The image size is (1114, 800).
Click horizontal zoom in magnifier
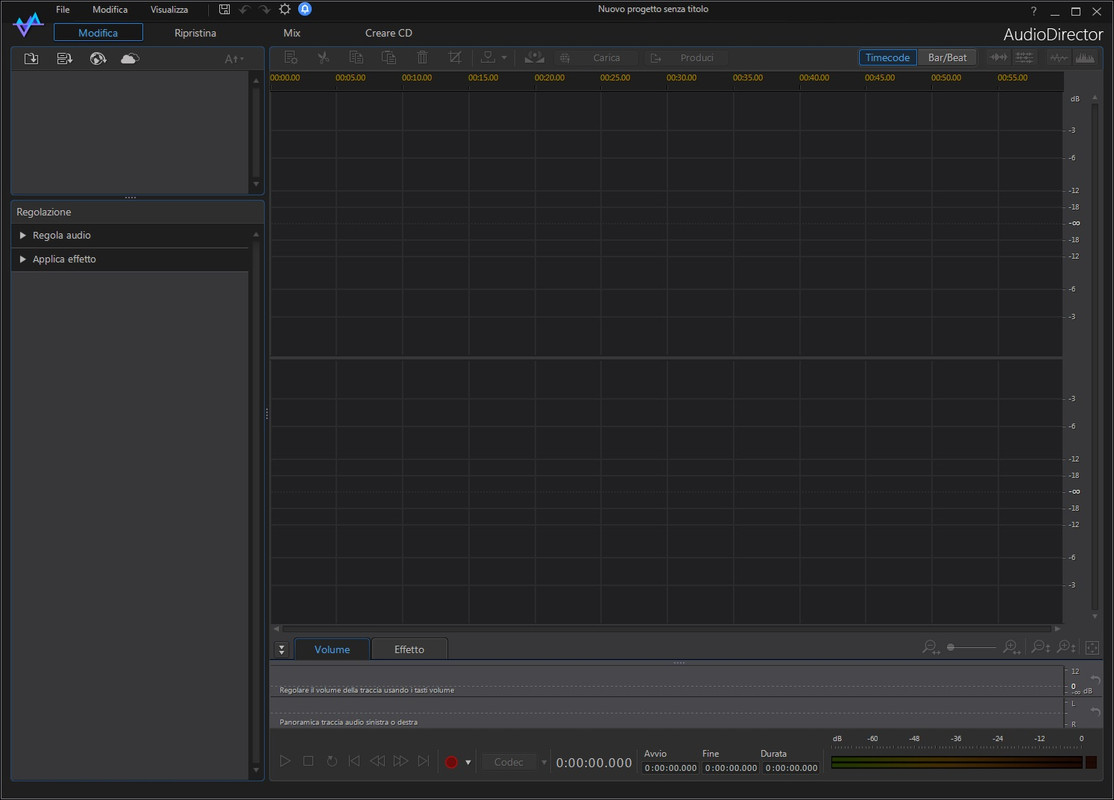pos(1012,647)
